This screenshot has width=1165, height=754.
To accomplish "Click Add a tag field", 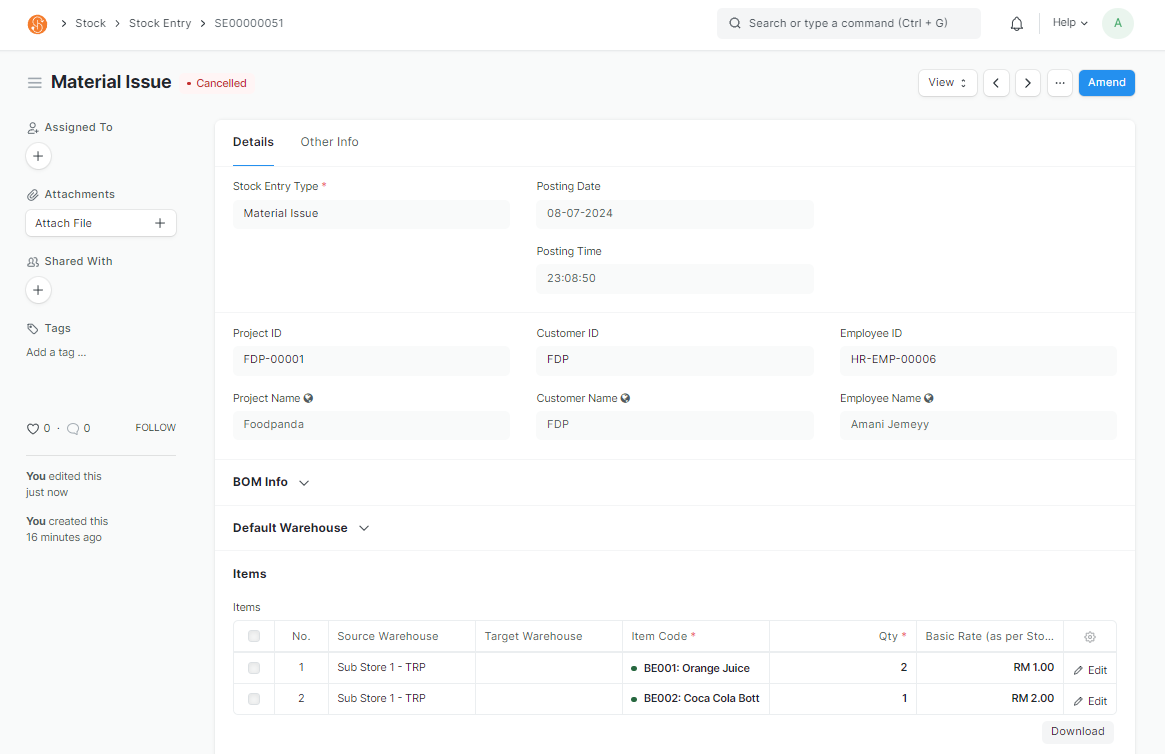I will point(56,353).
